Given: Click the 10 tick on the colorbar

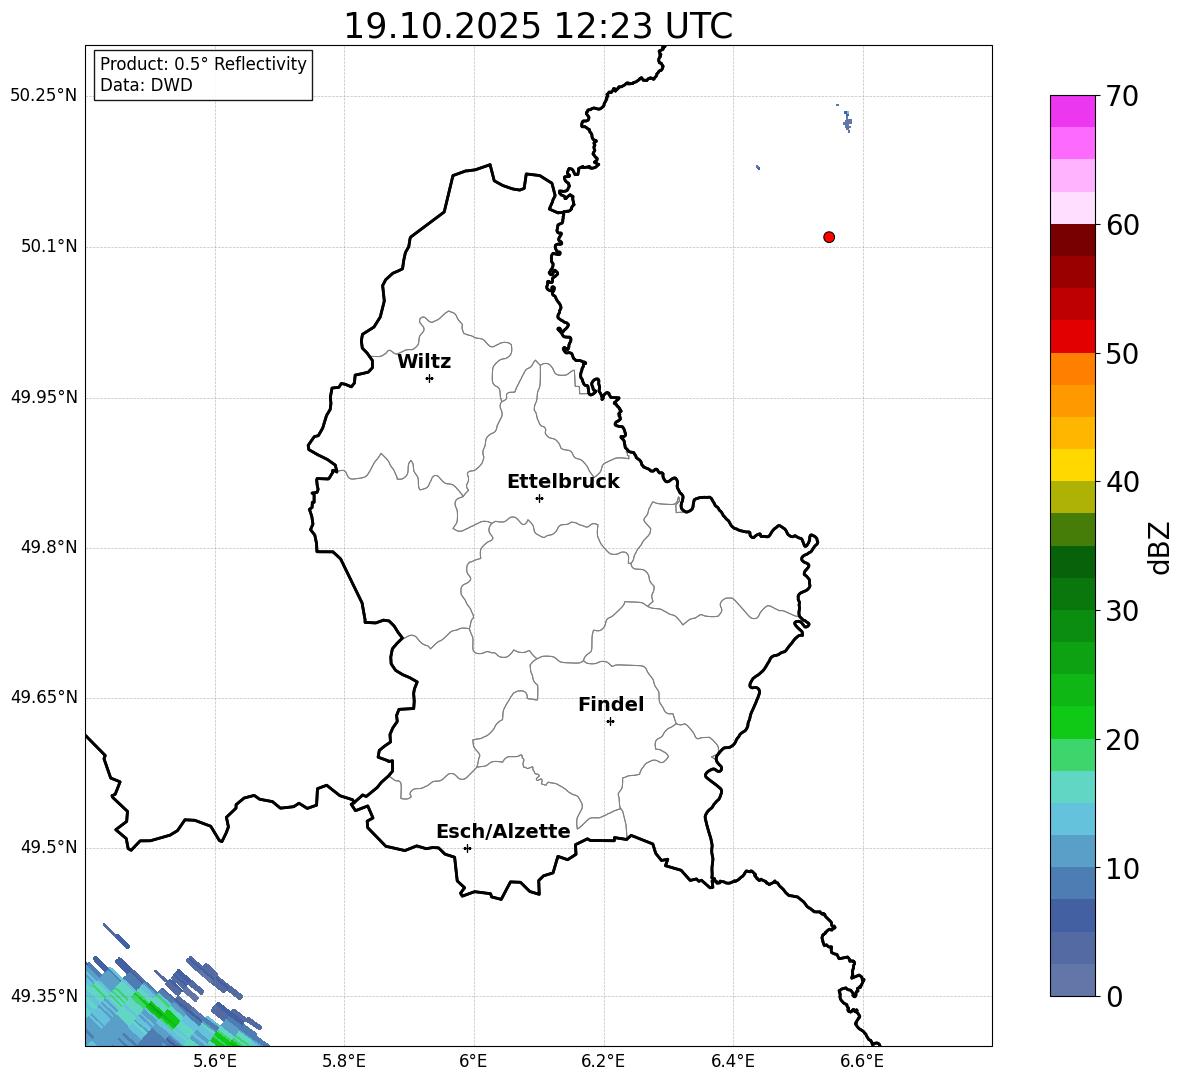Looking at the screenshot, I should pos(1122,868).
